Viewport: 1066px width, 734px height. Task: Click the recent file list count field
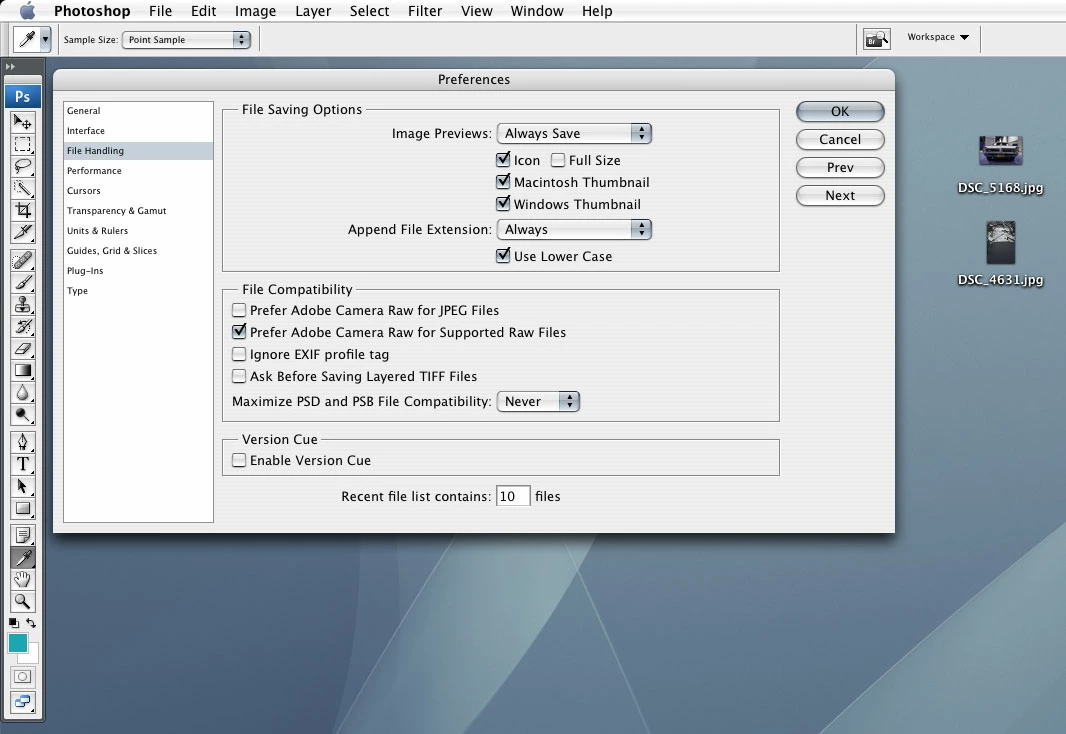pos(513,496)
